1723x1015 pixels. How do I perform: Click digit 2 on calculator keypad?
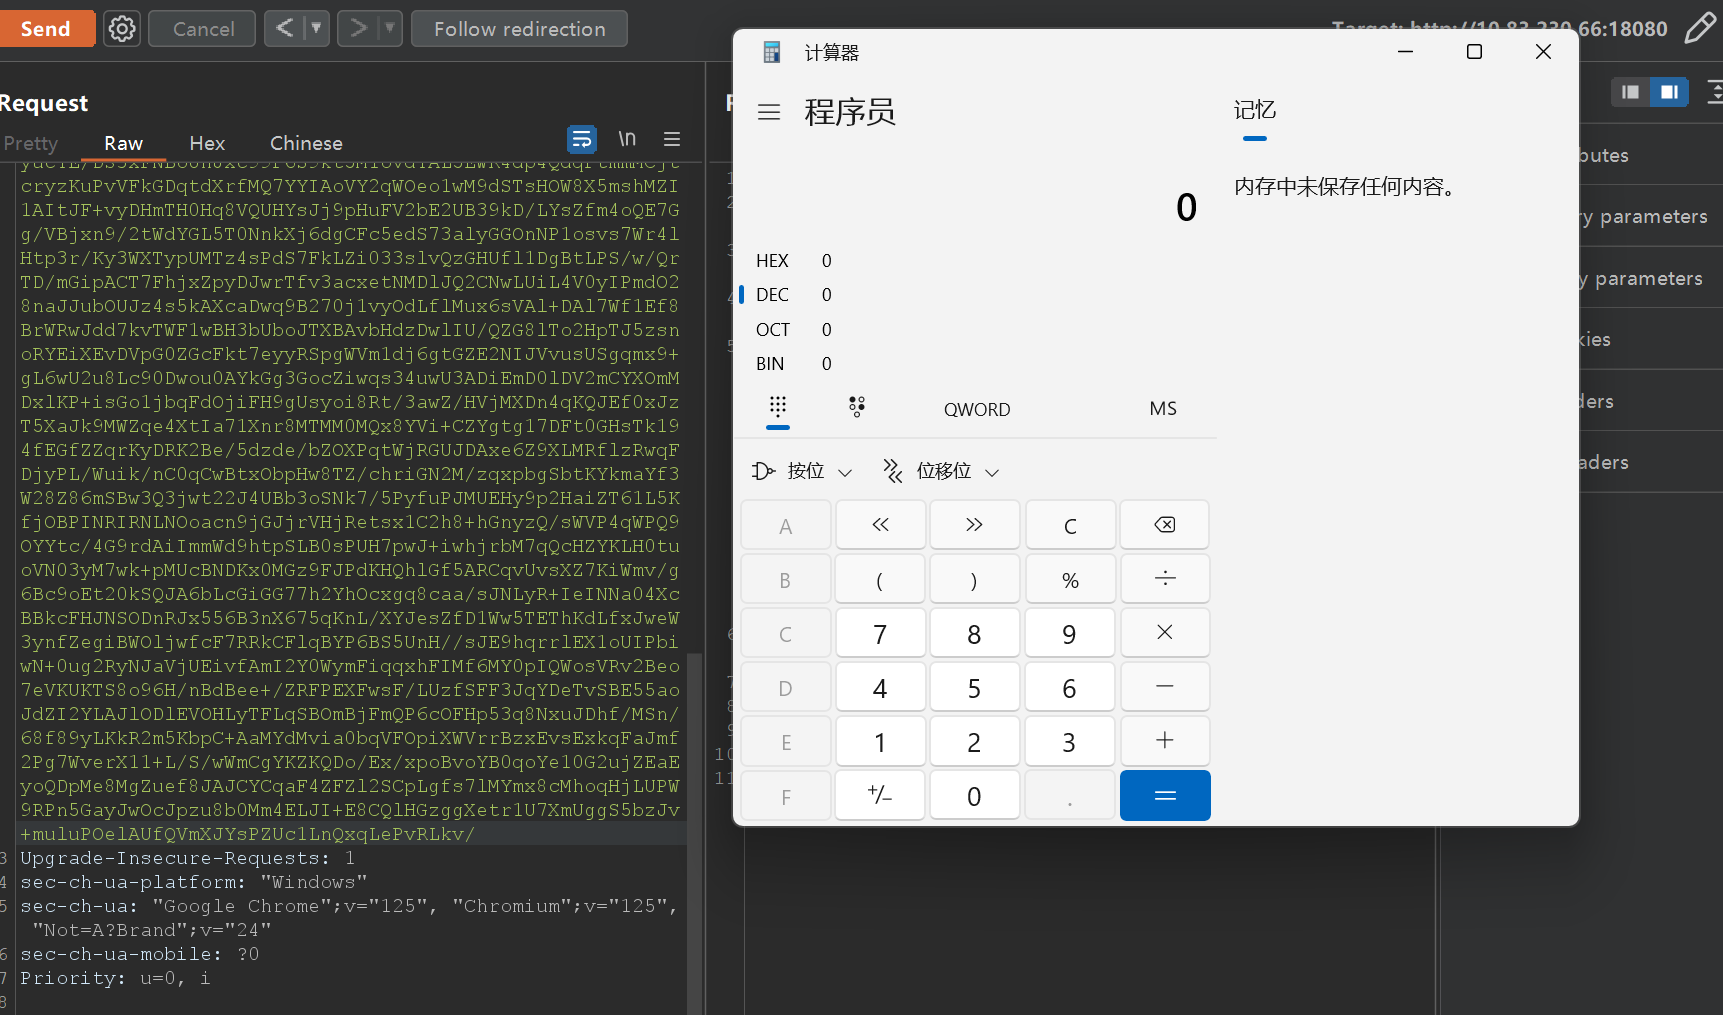point(975,741)
